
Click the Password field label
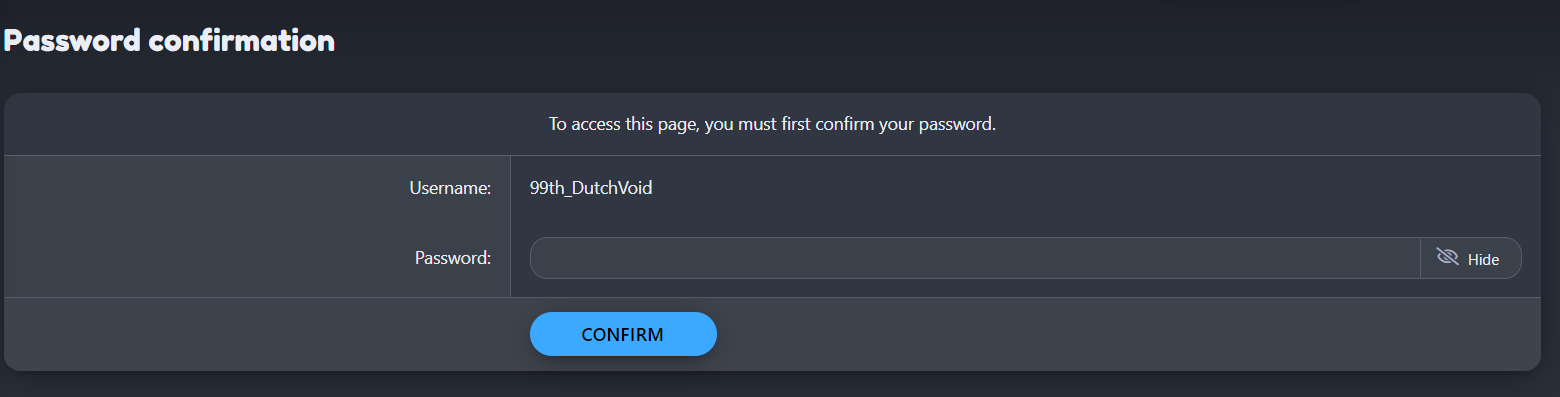coord(453,258)
